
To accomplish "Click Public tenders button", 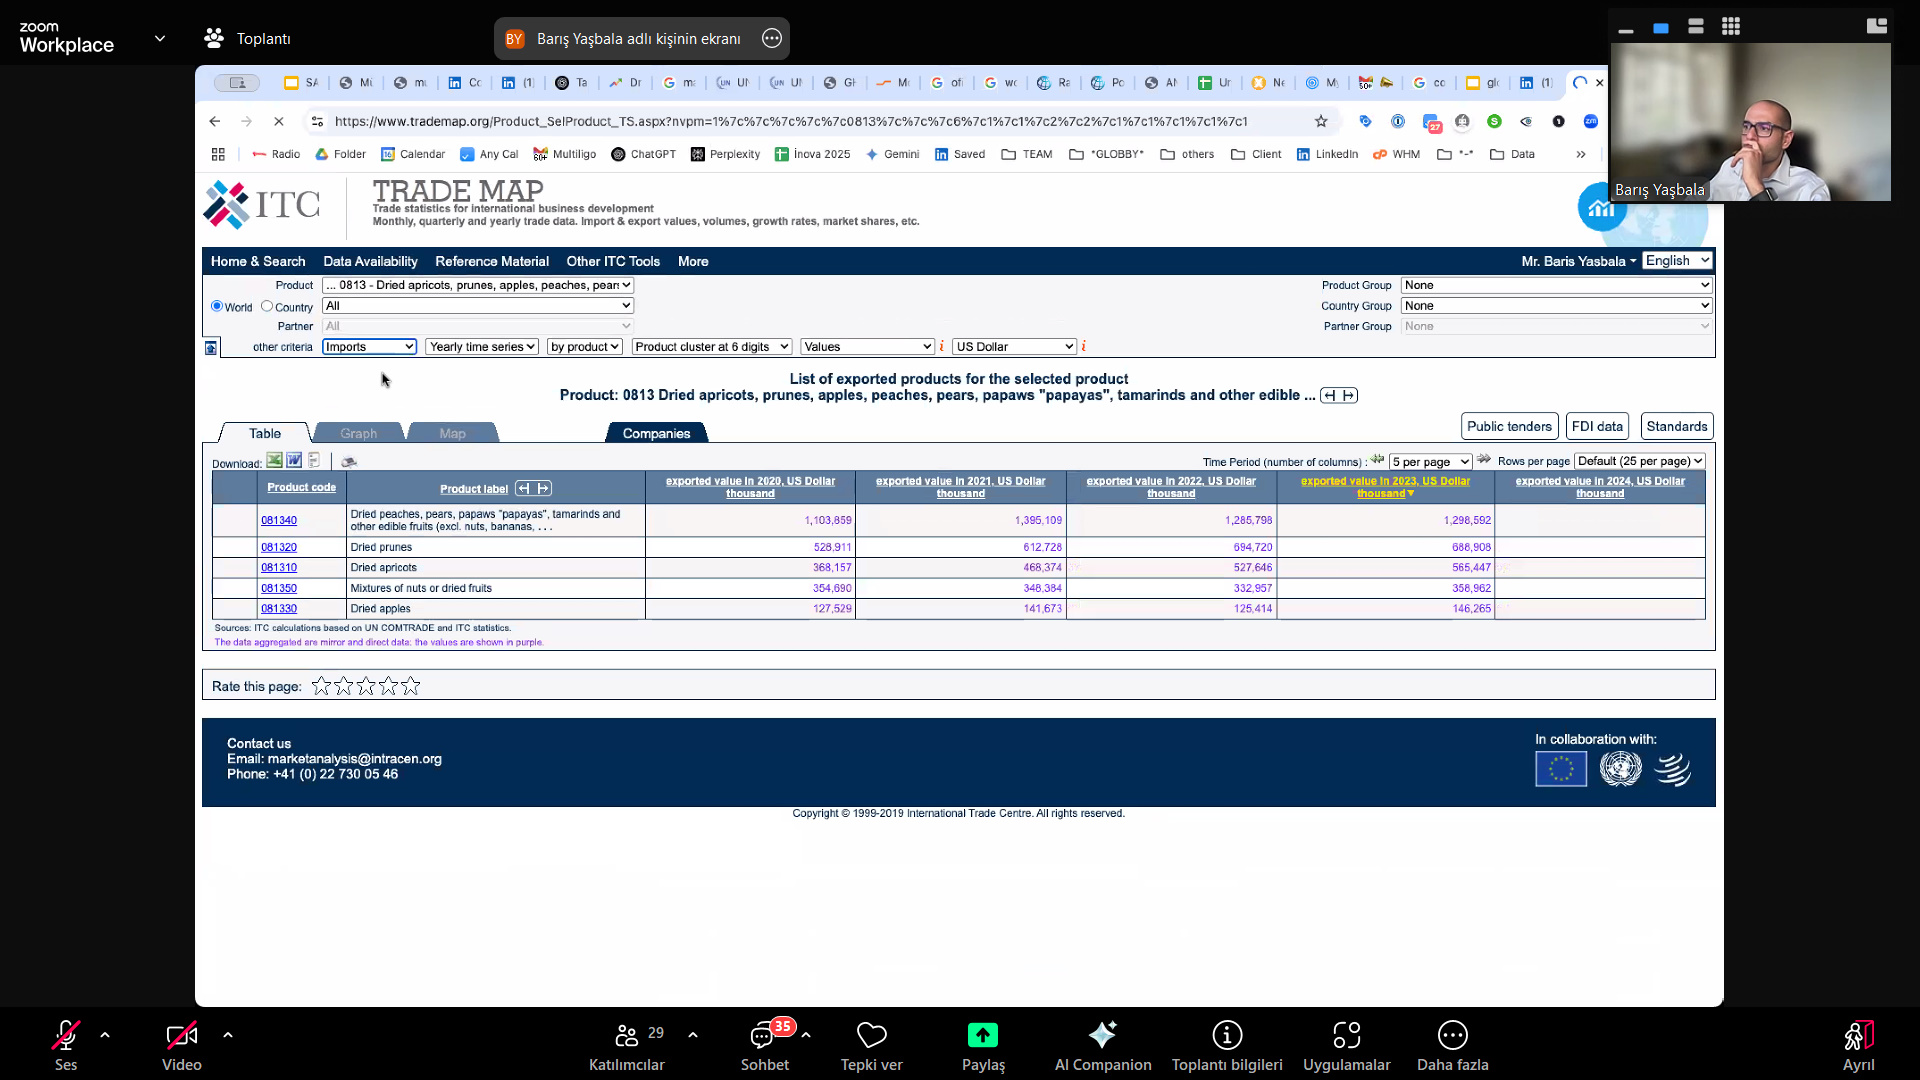I will tap(1509, 426).
